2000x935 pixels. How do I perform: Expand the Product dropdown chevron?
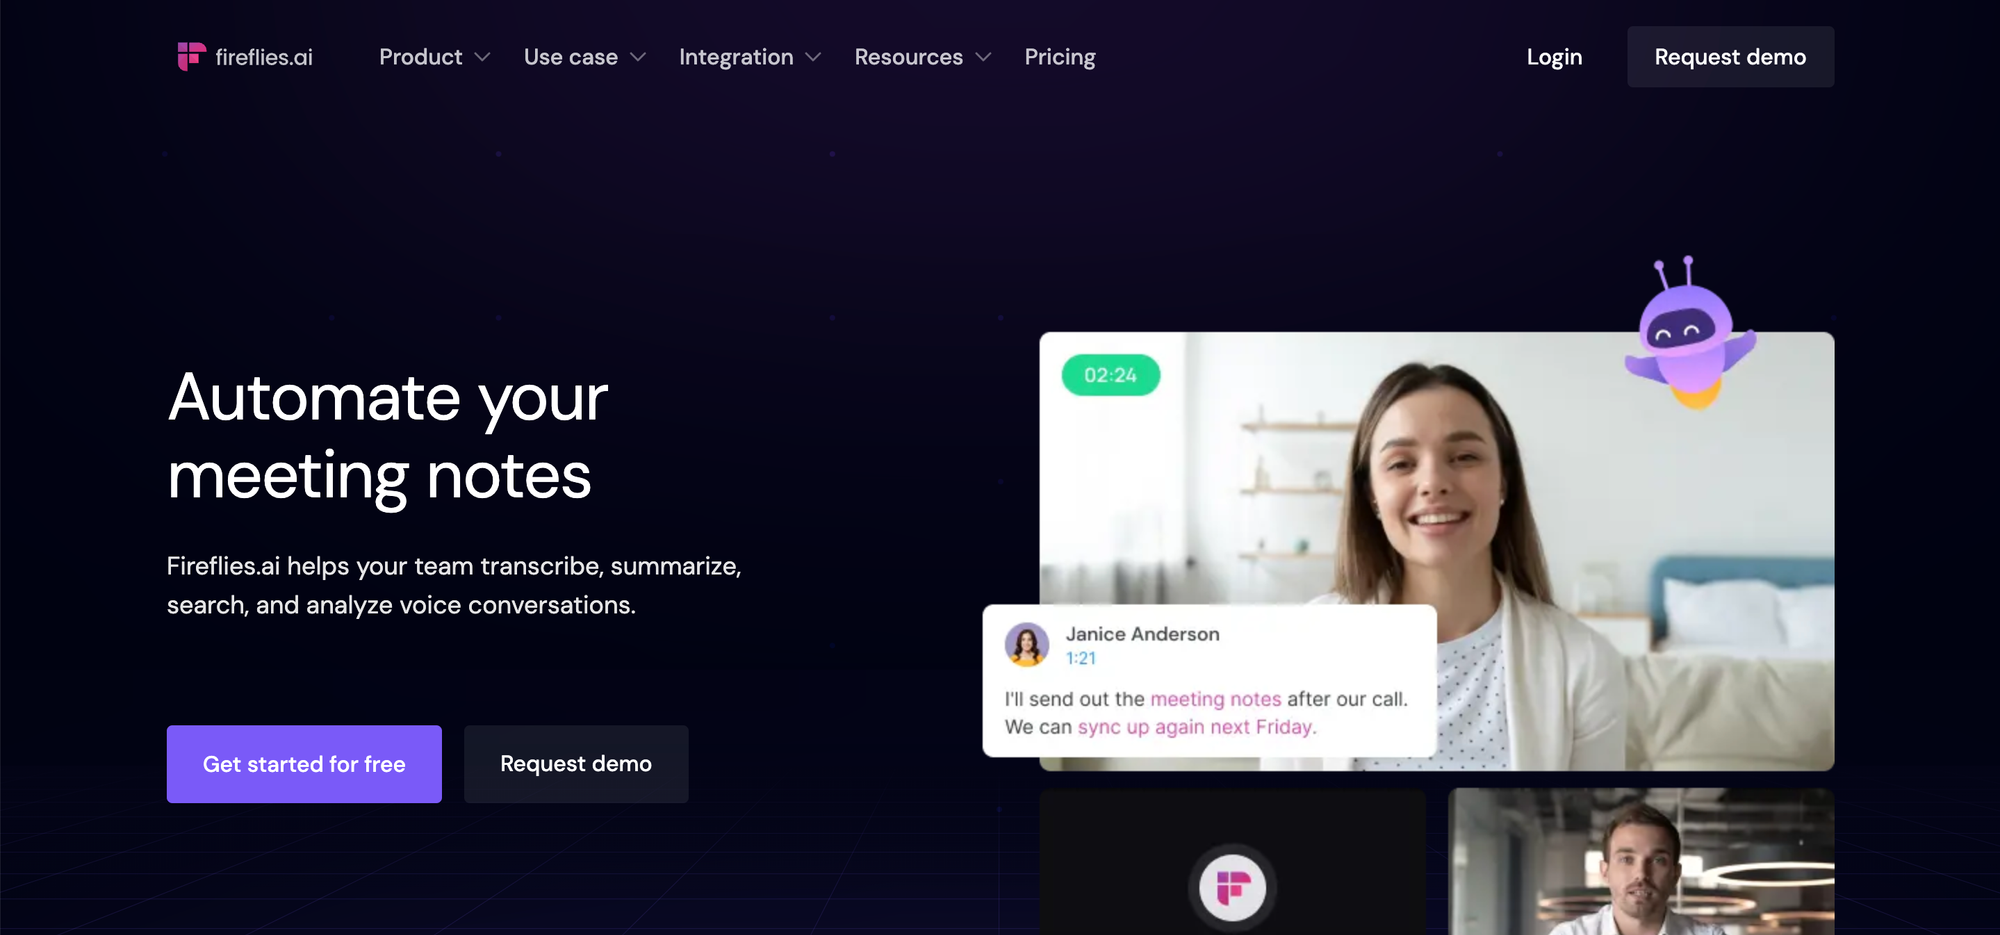[x=482, y=57]
